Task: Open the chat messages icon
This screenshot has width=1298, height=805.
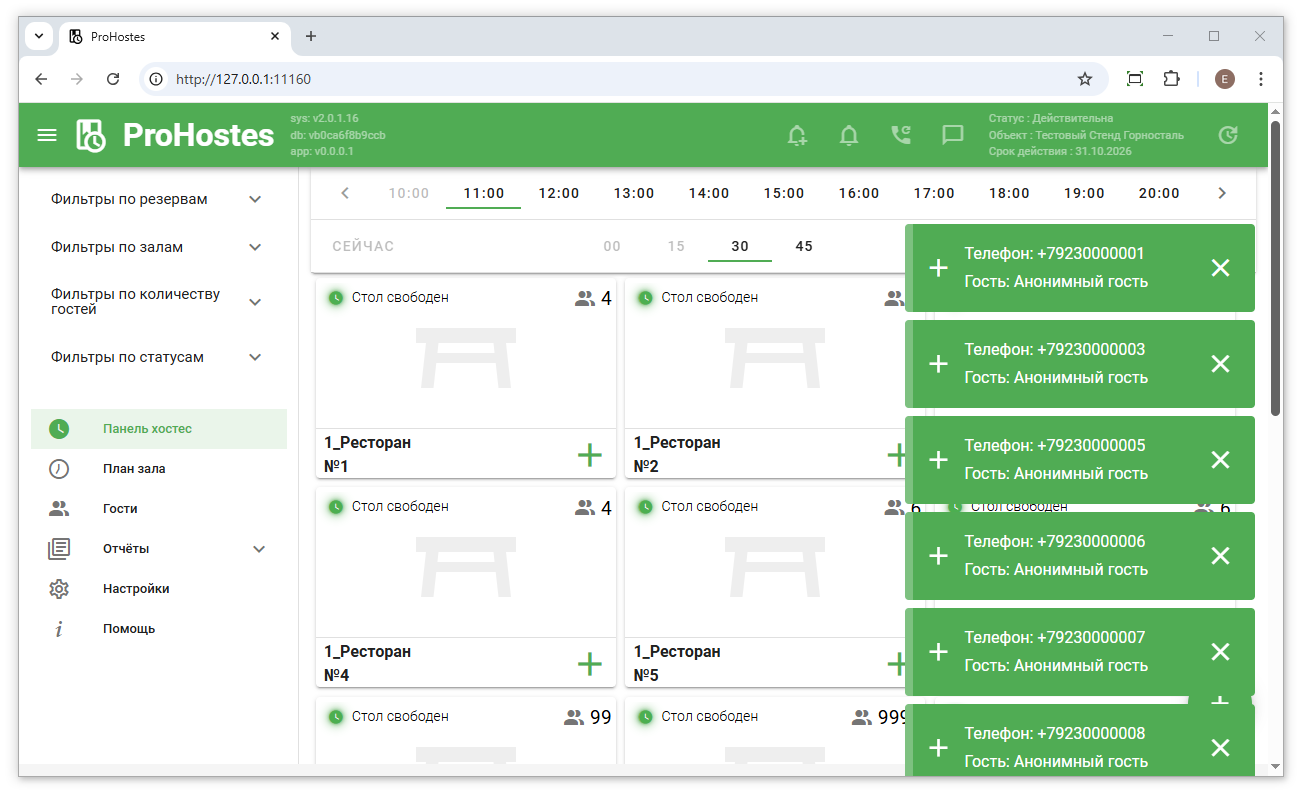Action: point(953,135)
